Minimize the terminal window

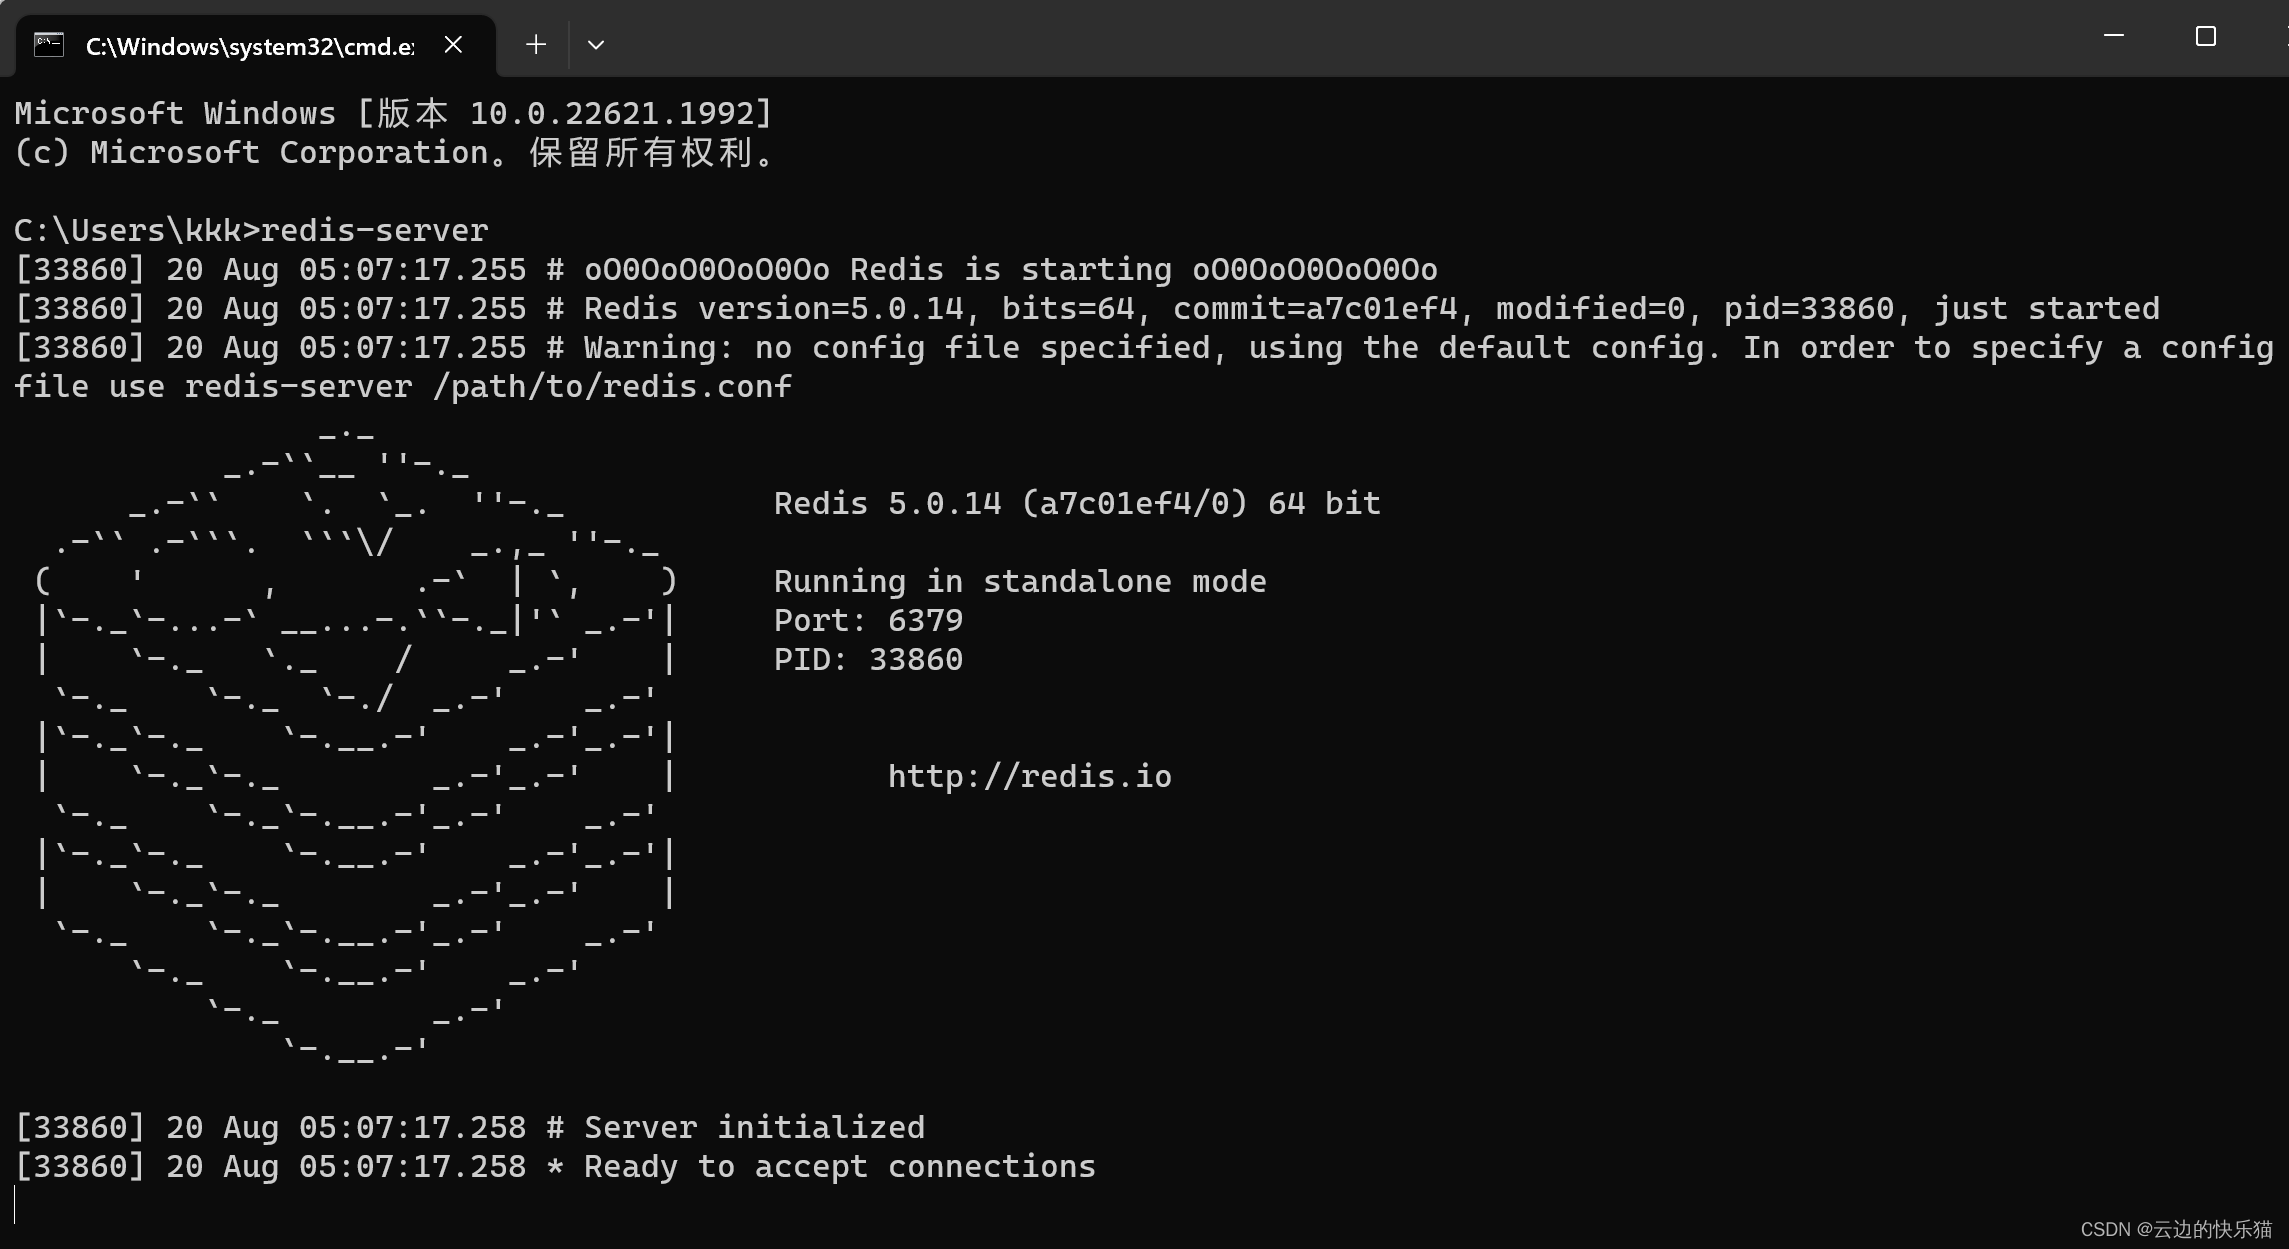click(2113, 35)
